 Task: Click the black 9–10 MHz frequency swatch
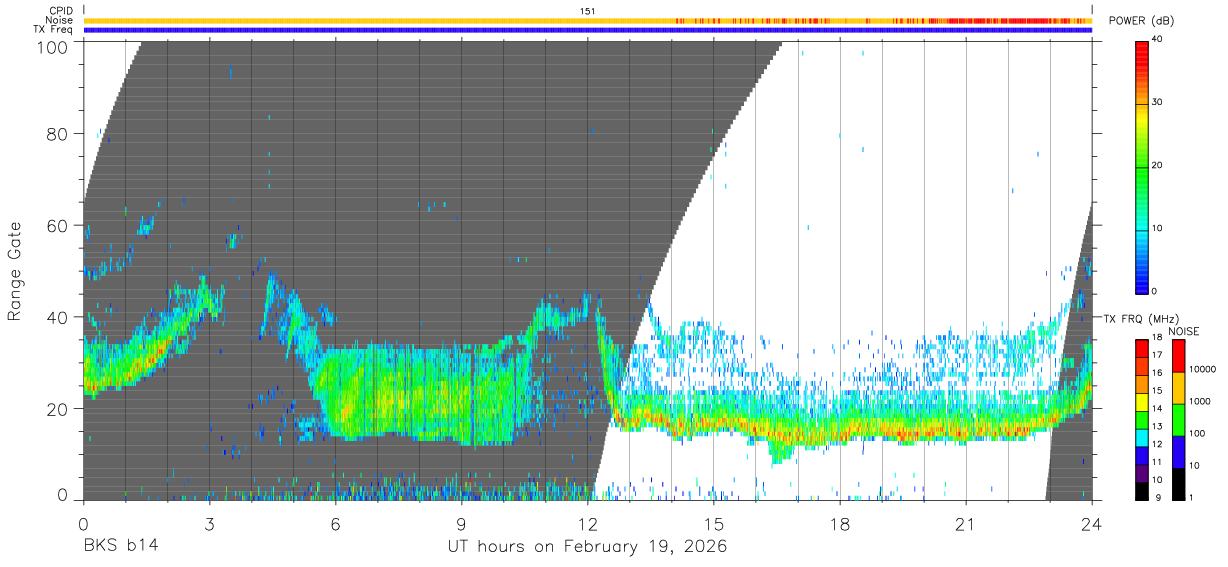click(1142, 491)
